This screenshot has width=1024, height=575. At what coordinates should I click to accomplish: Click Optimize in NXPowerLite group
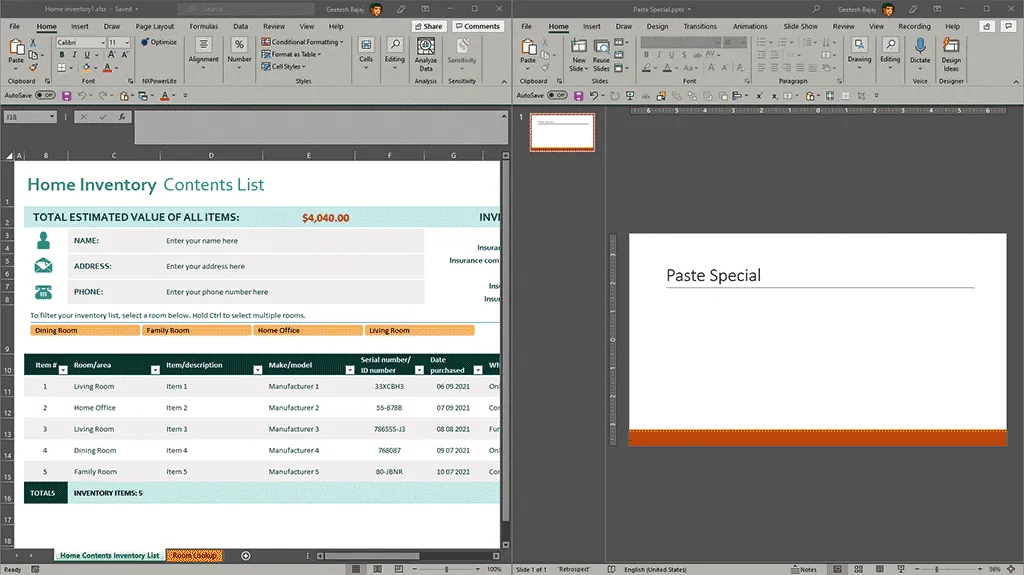(159, 42)
